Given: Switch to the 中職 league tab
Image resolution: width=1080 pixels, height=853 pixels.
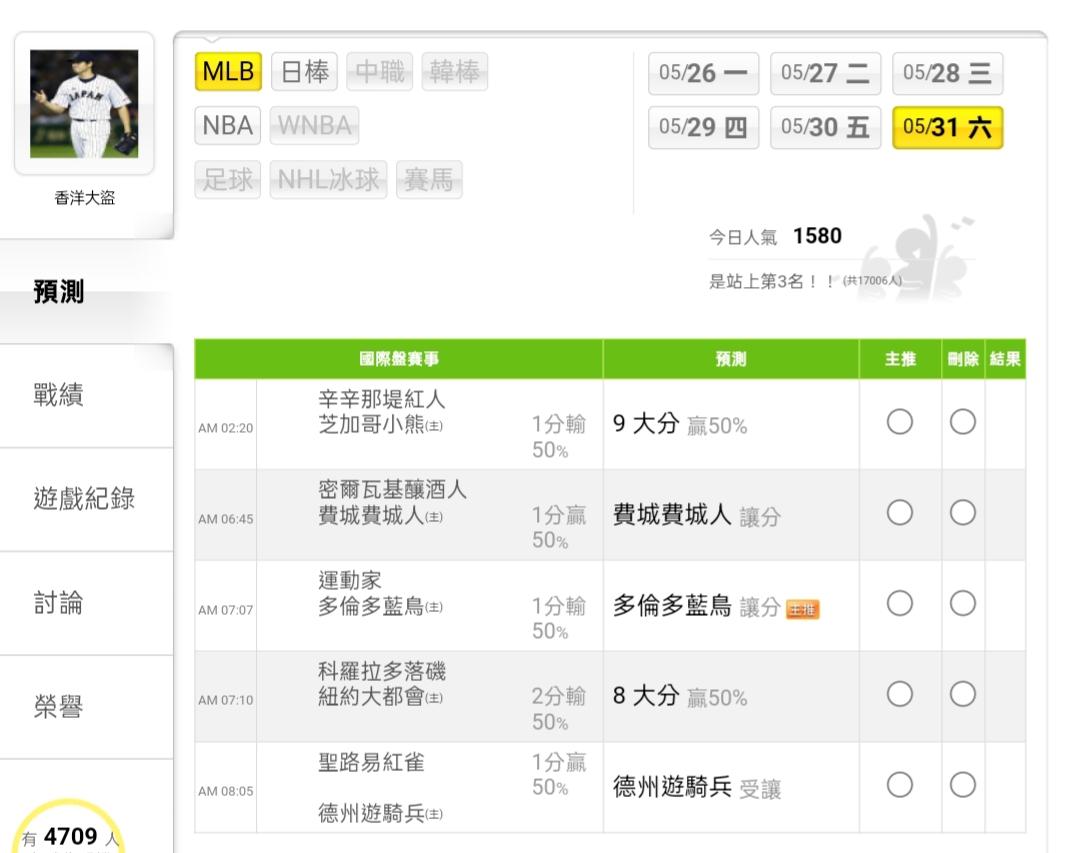Looking at the screenshot, I should click(380, 72).
